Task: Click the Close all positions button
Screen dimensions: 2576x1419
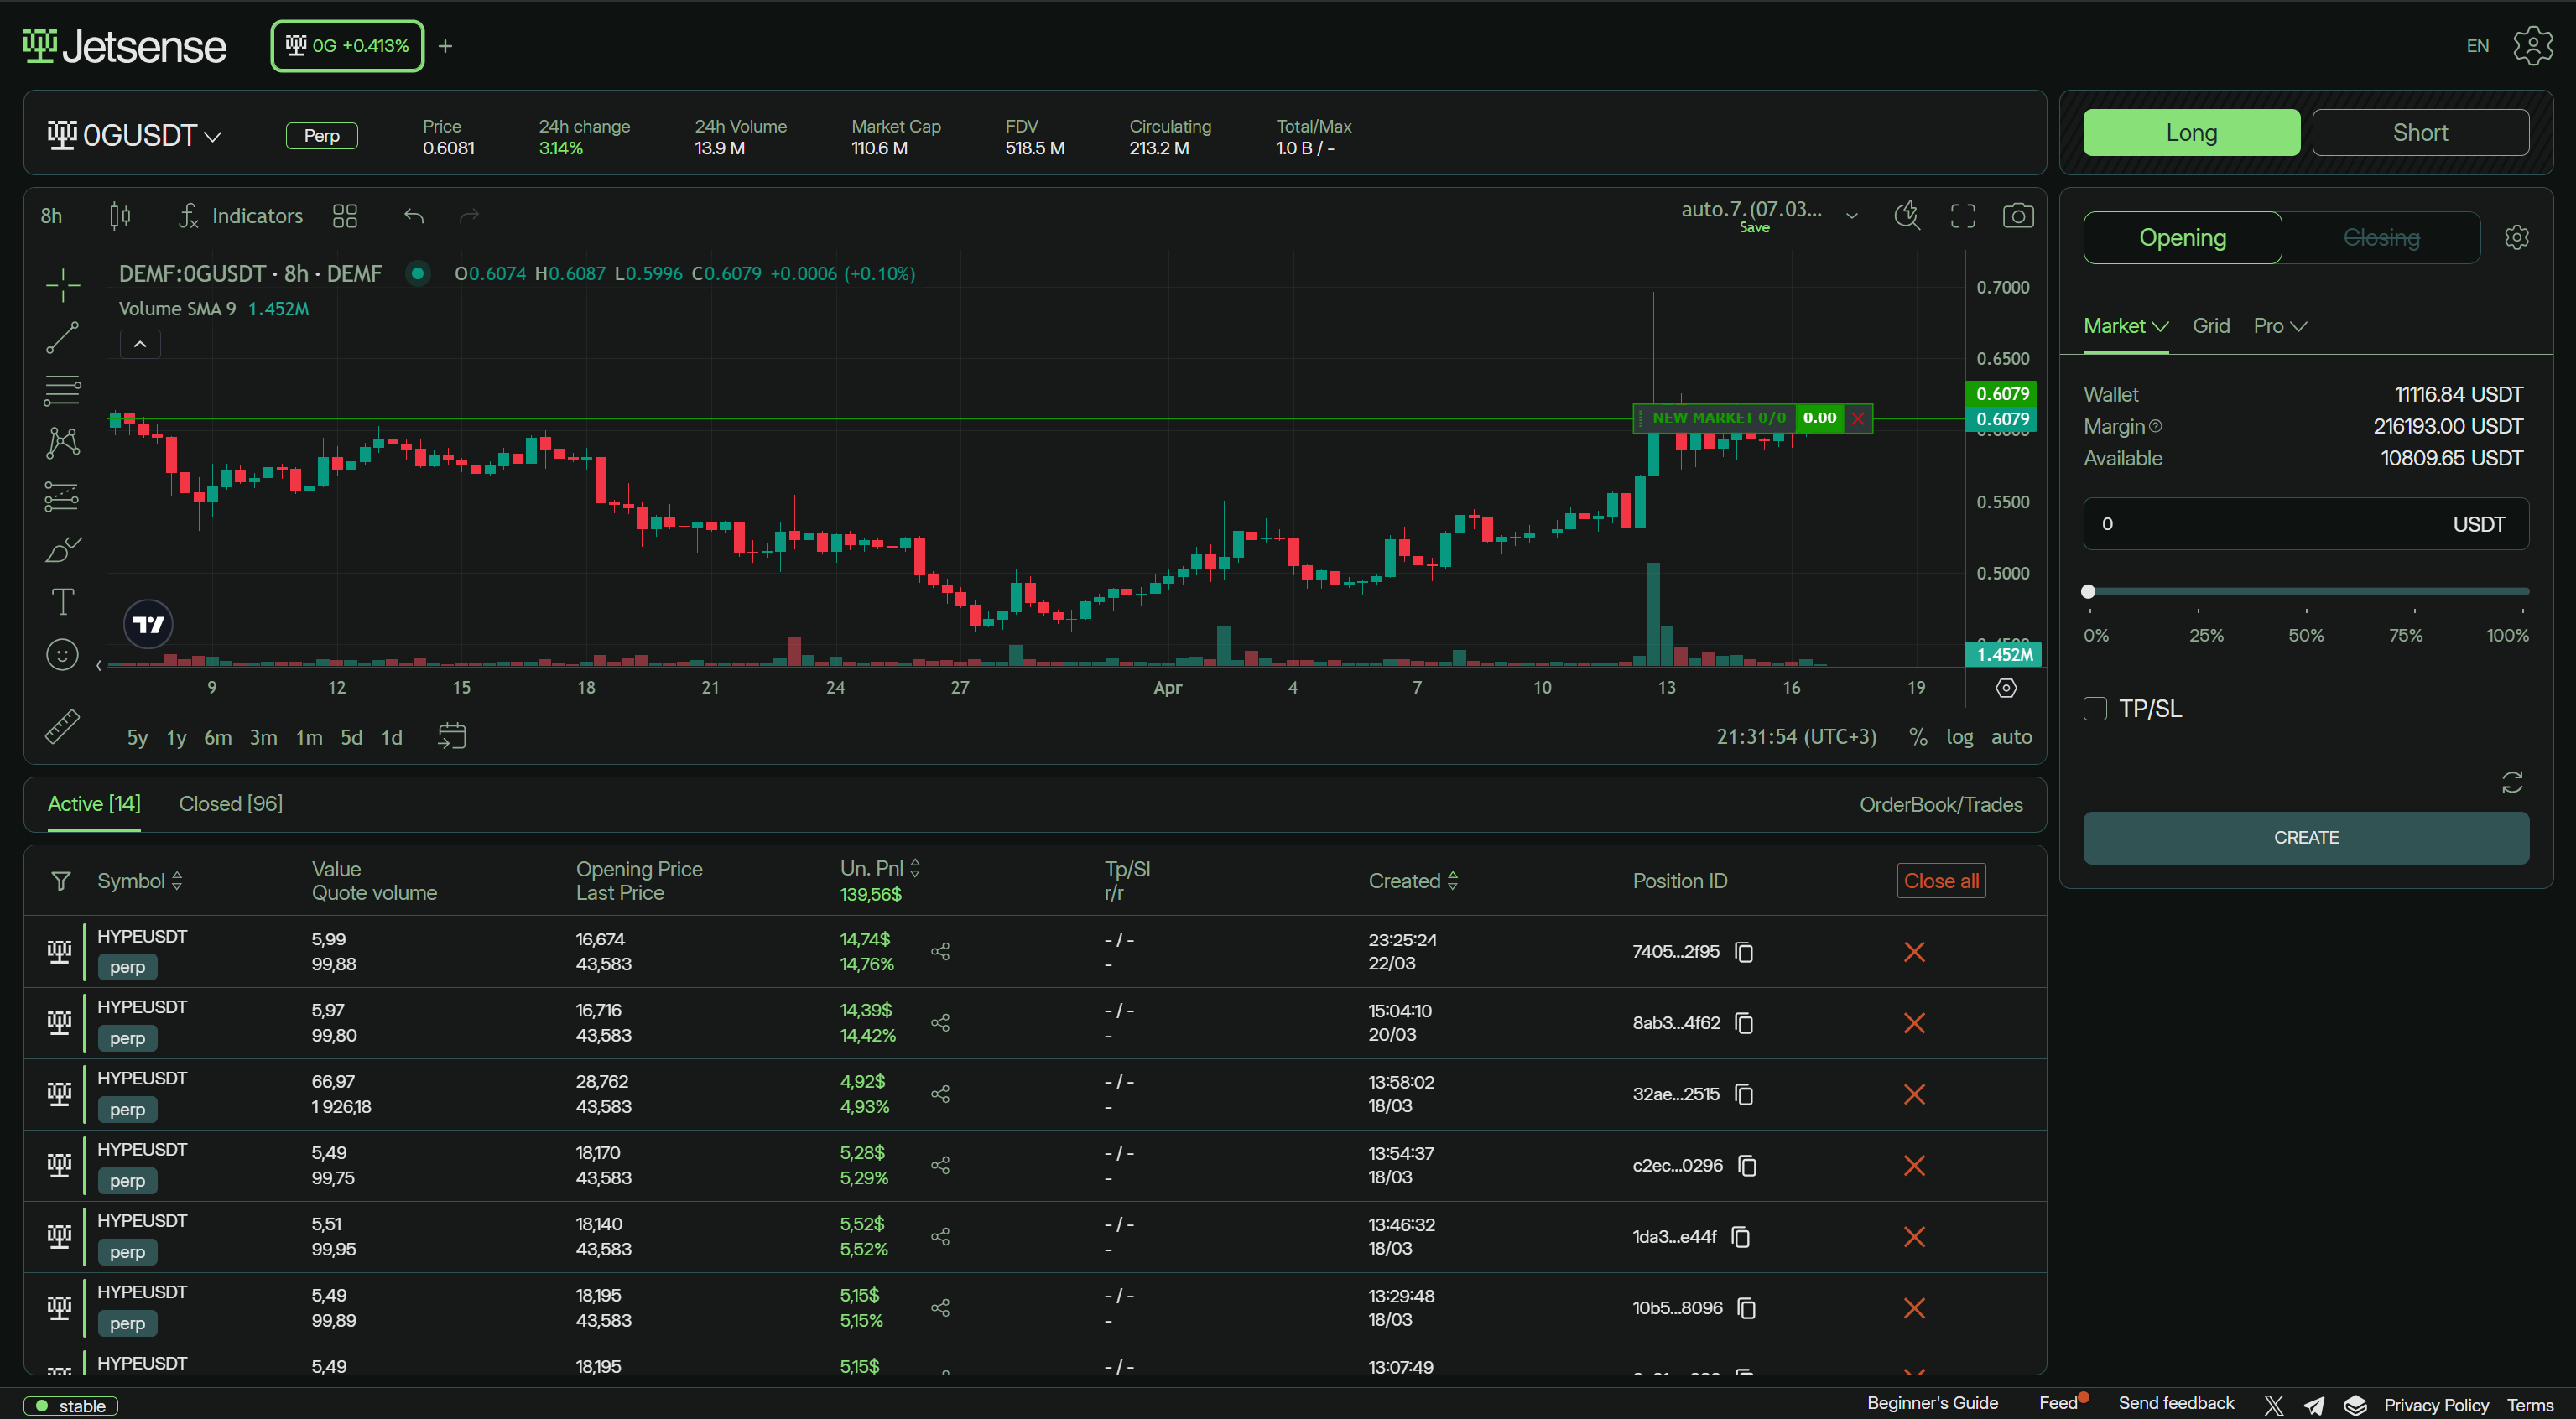Action: tap(1940, 881)
